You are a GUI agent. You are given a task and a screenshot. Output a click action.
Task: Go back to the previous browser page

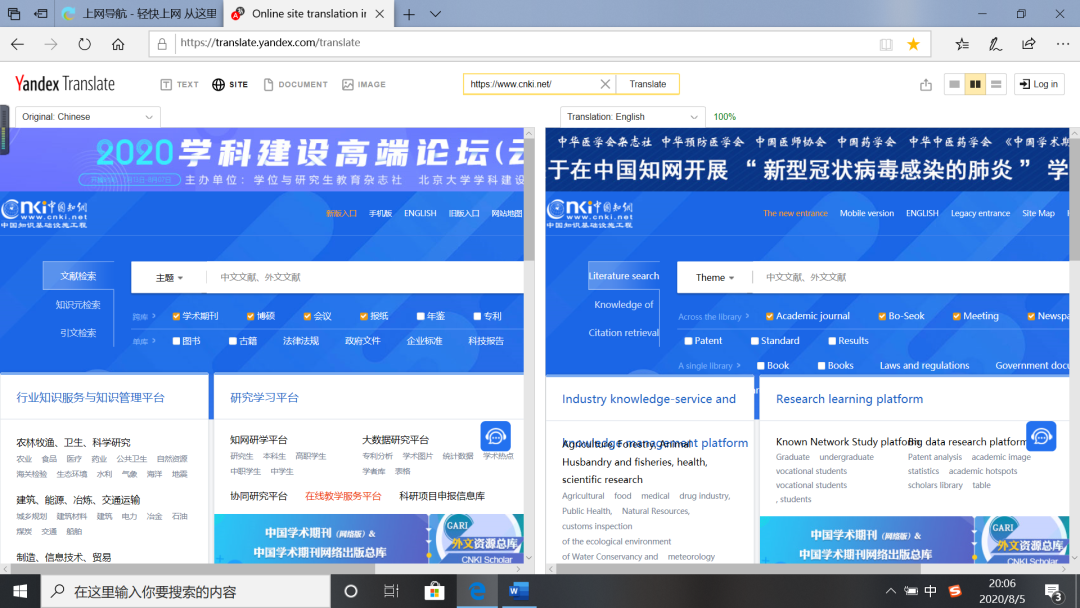(x=17, y=44)
